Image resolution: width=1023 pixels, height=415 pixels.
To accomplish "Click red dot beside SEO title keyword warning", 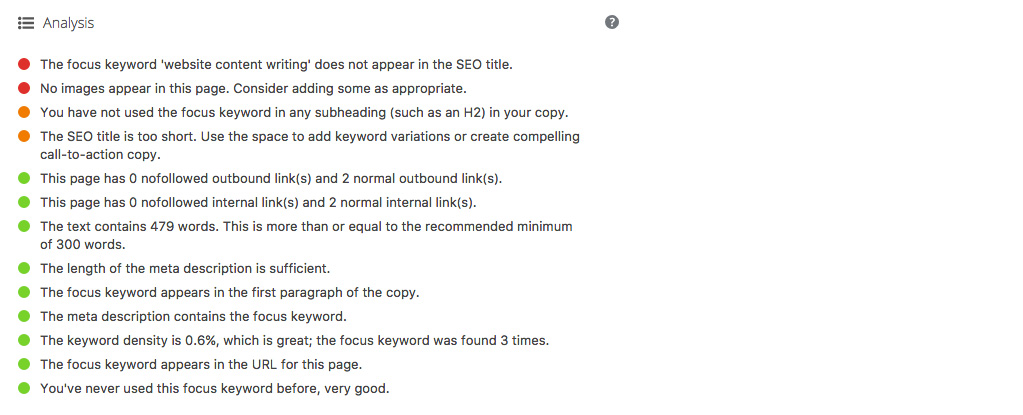I will point(24,64).
